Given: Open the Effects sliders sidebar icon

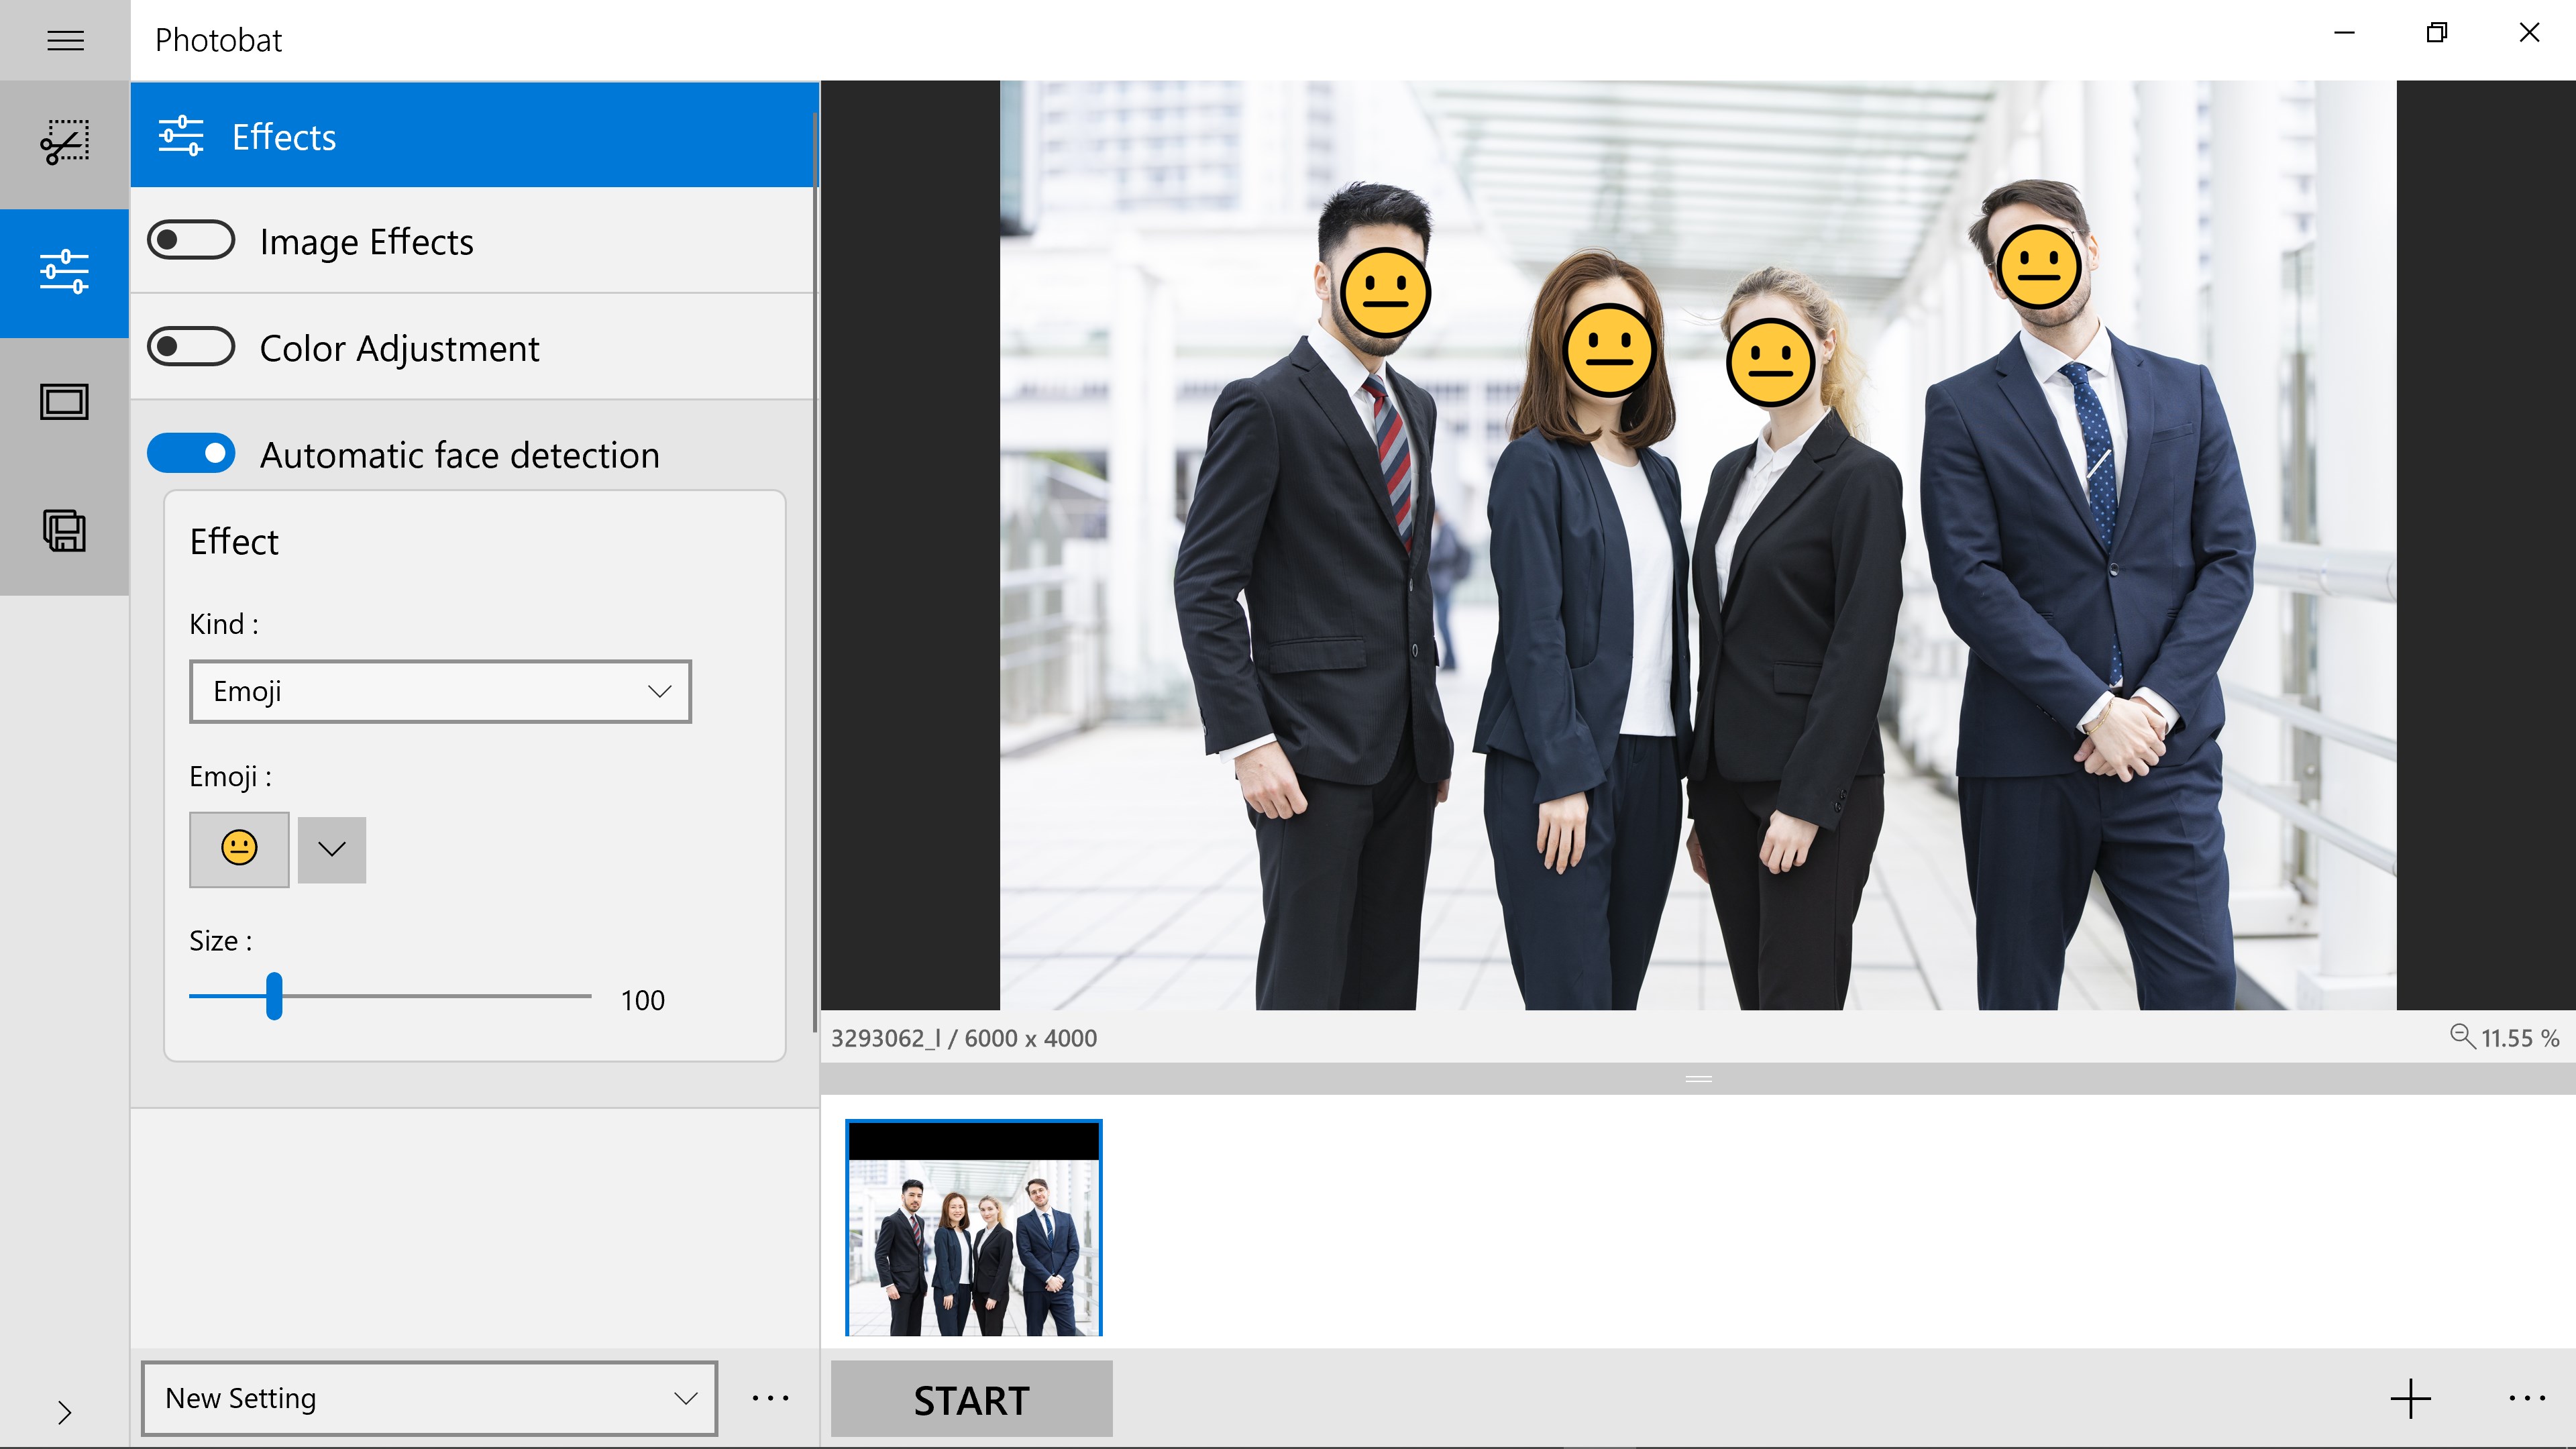Looking at the screenshot, I should [65, 272].
